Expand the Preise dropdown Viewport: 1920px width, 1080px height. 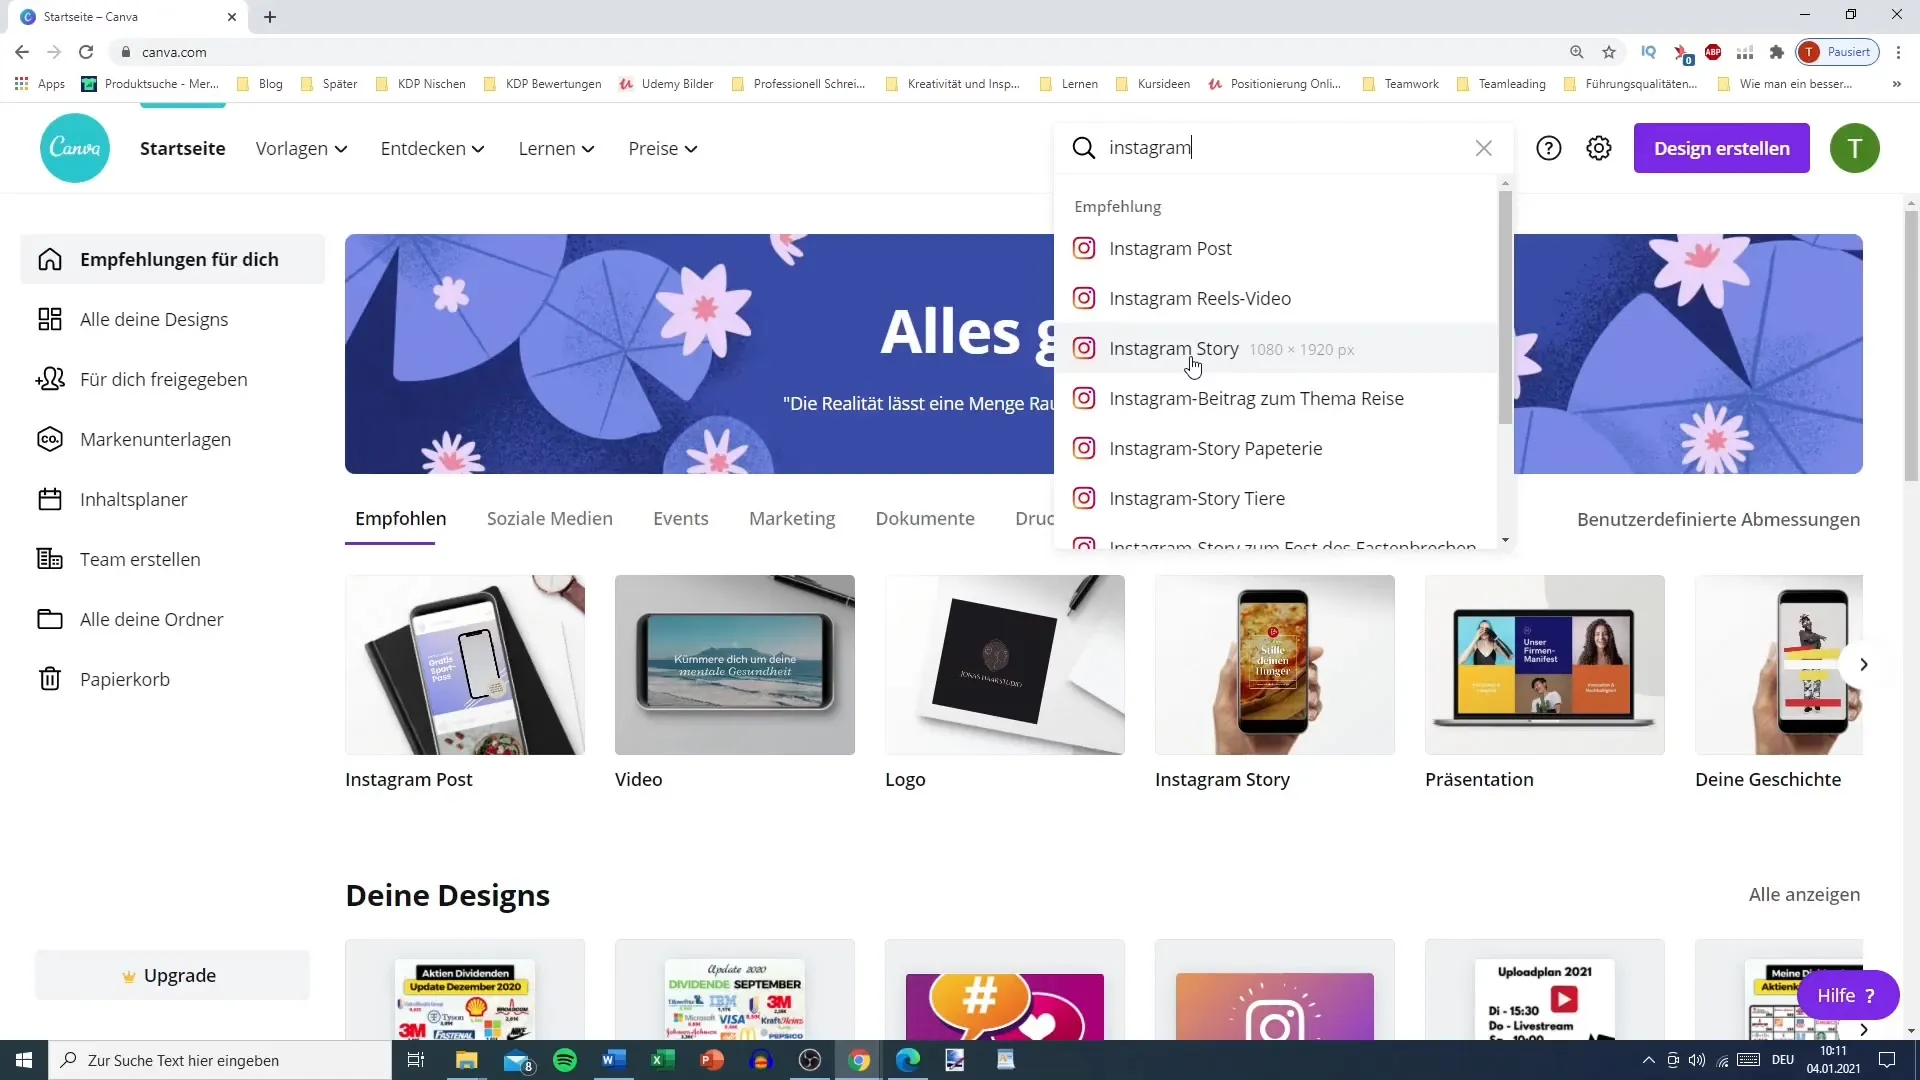pyautogui.click(x=662, y=148)
